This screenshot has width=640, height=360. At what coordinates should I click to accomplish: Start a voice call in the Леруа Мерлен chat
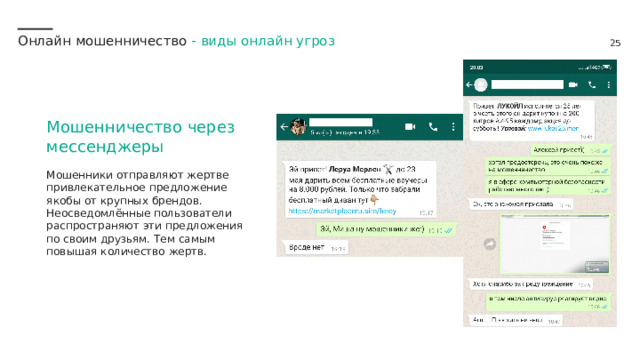click(433, 127)
